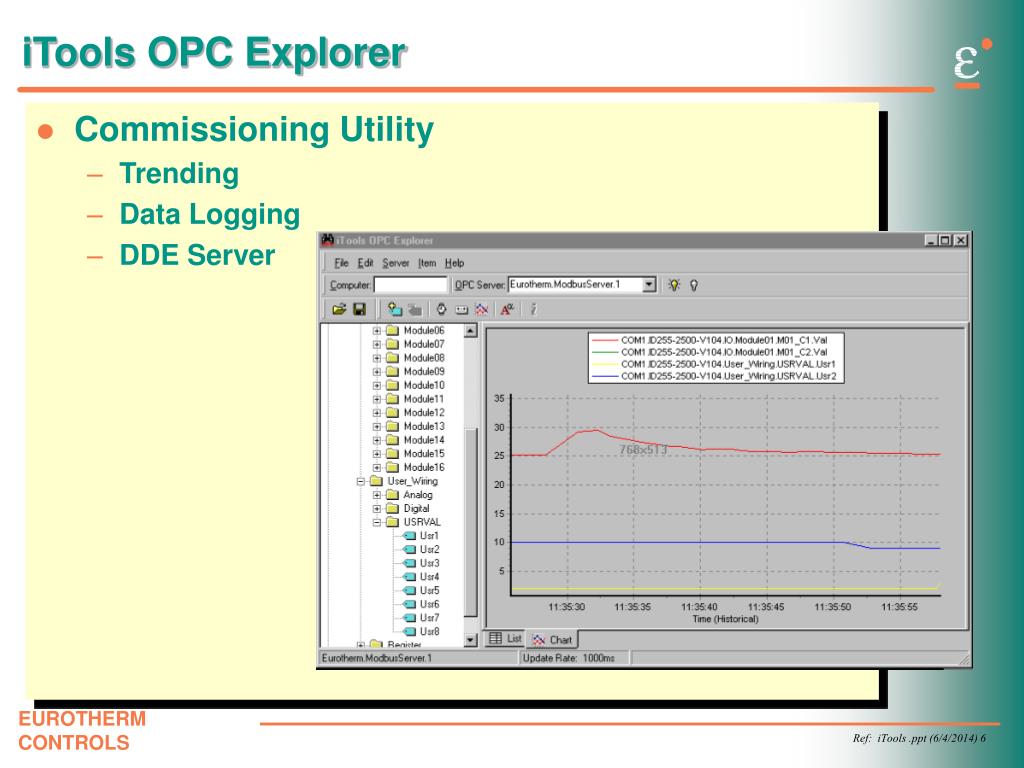Select Module08 in the tree
The height and width of the screenshot is (768, 1024).
tap(424, 358)
